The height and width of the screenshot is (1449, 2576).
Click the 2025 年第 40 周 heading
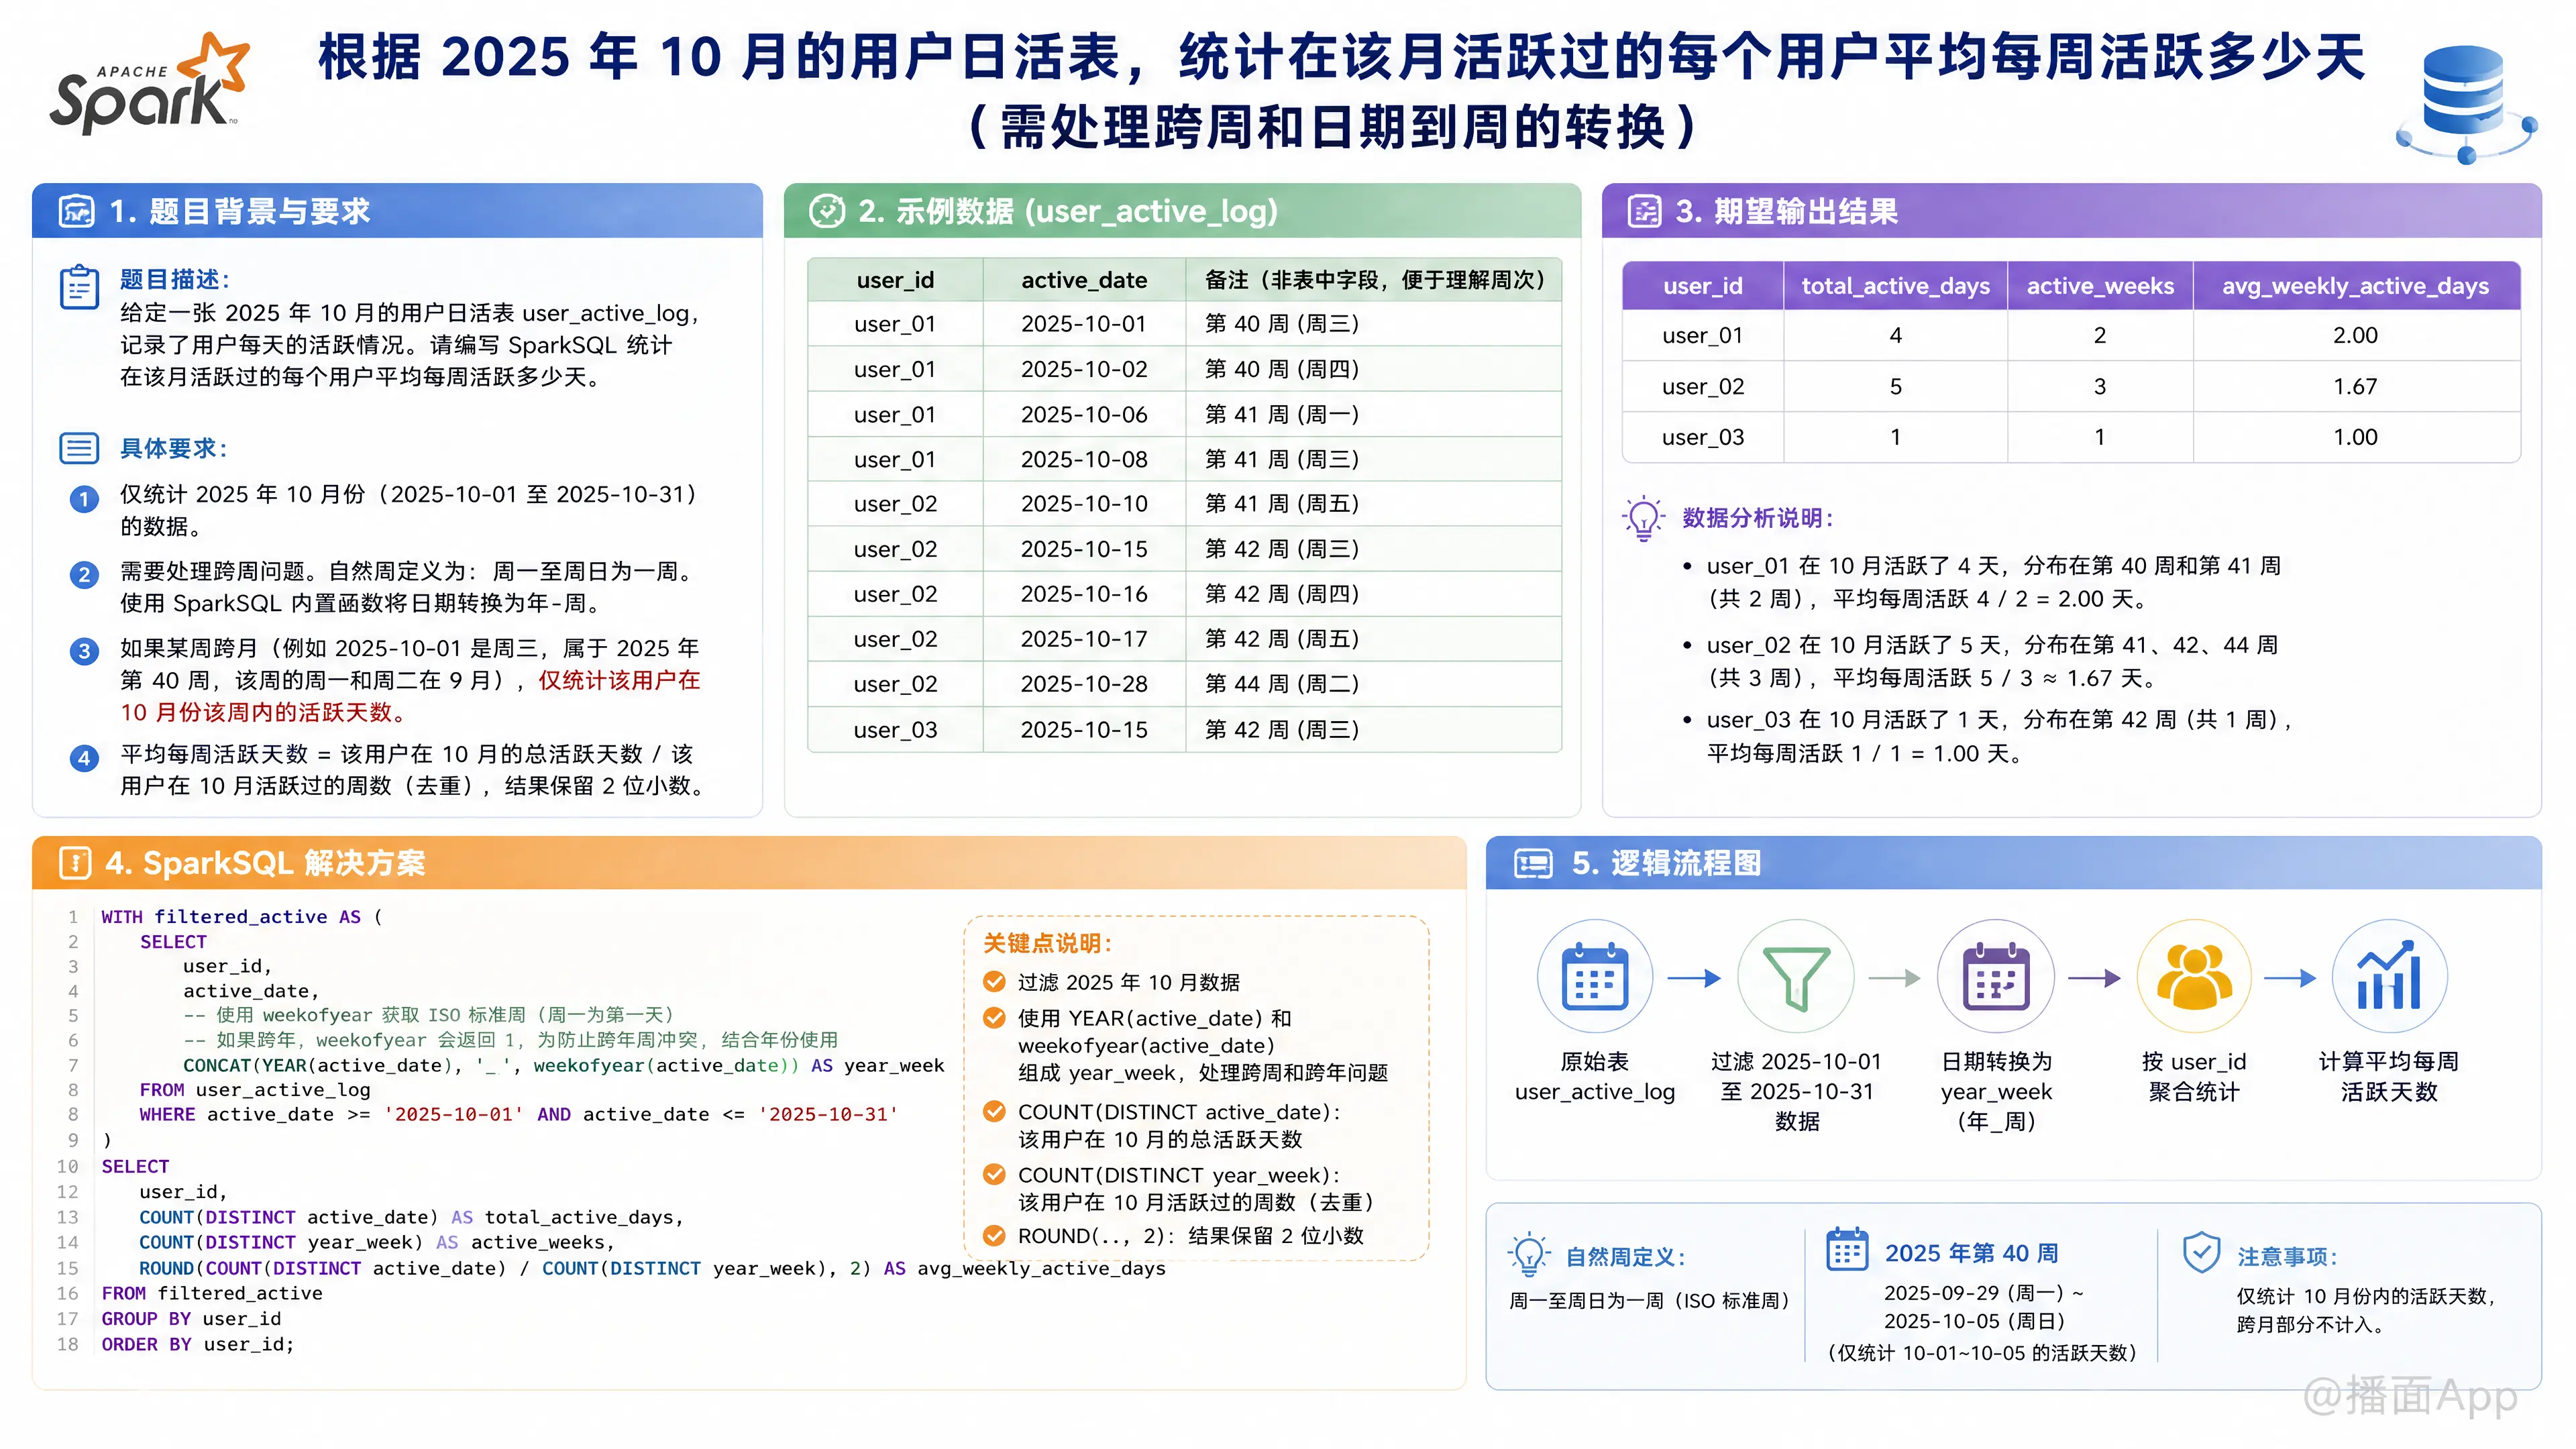click(x=1971, y=1253)
